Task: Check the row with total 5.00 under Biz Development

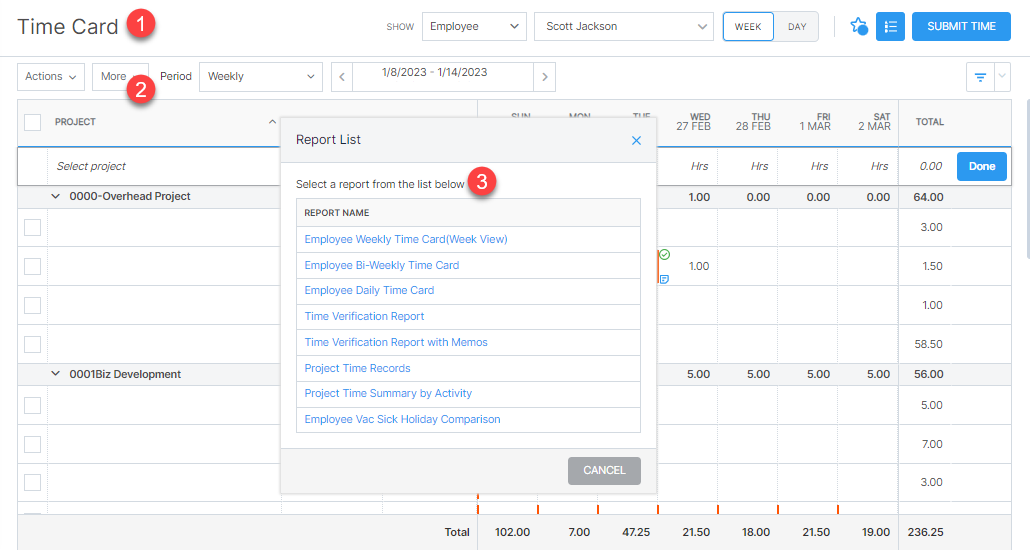Action: click(x=32, y=405)
